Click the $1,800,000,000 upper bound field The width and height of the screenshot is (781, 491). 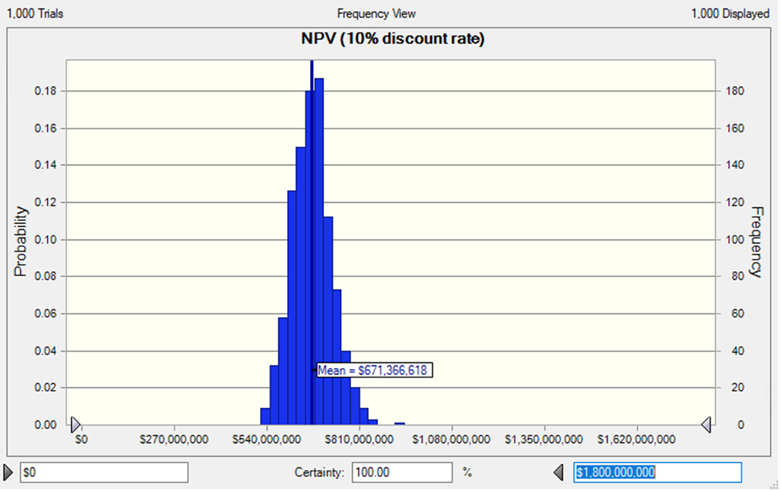657,471
